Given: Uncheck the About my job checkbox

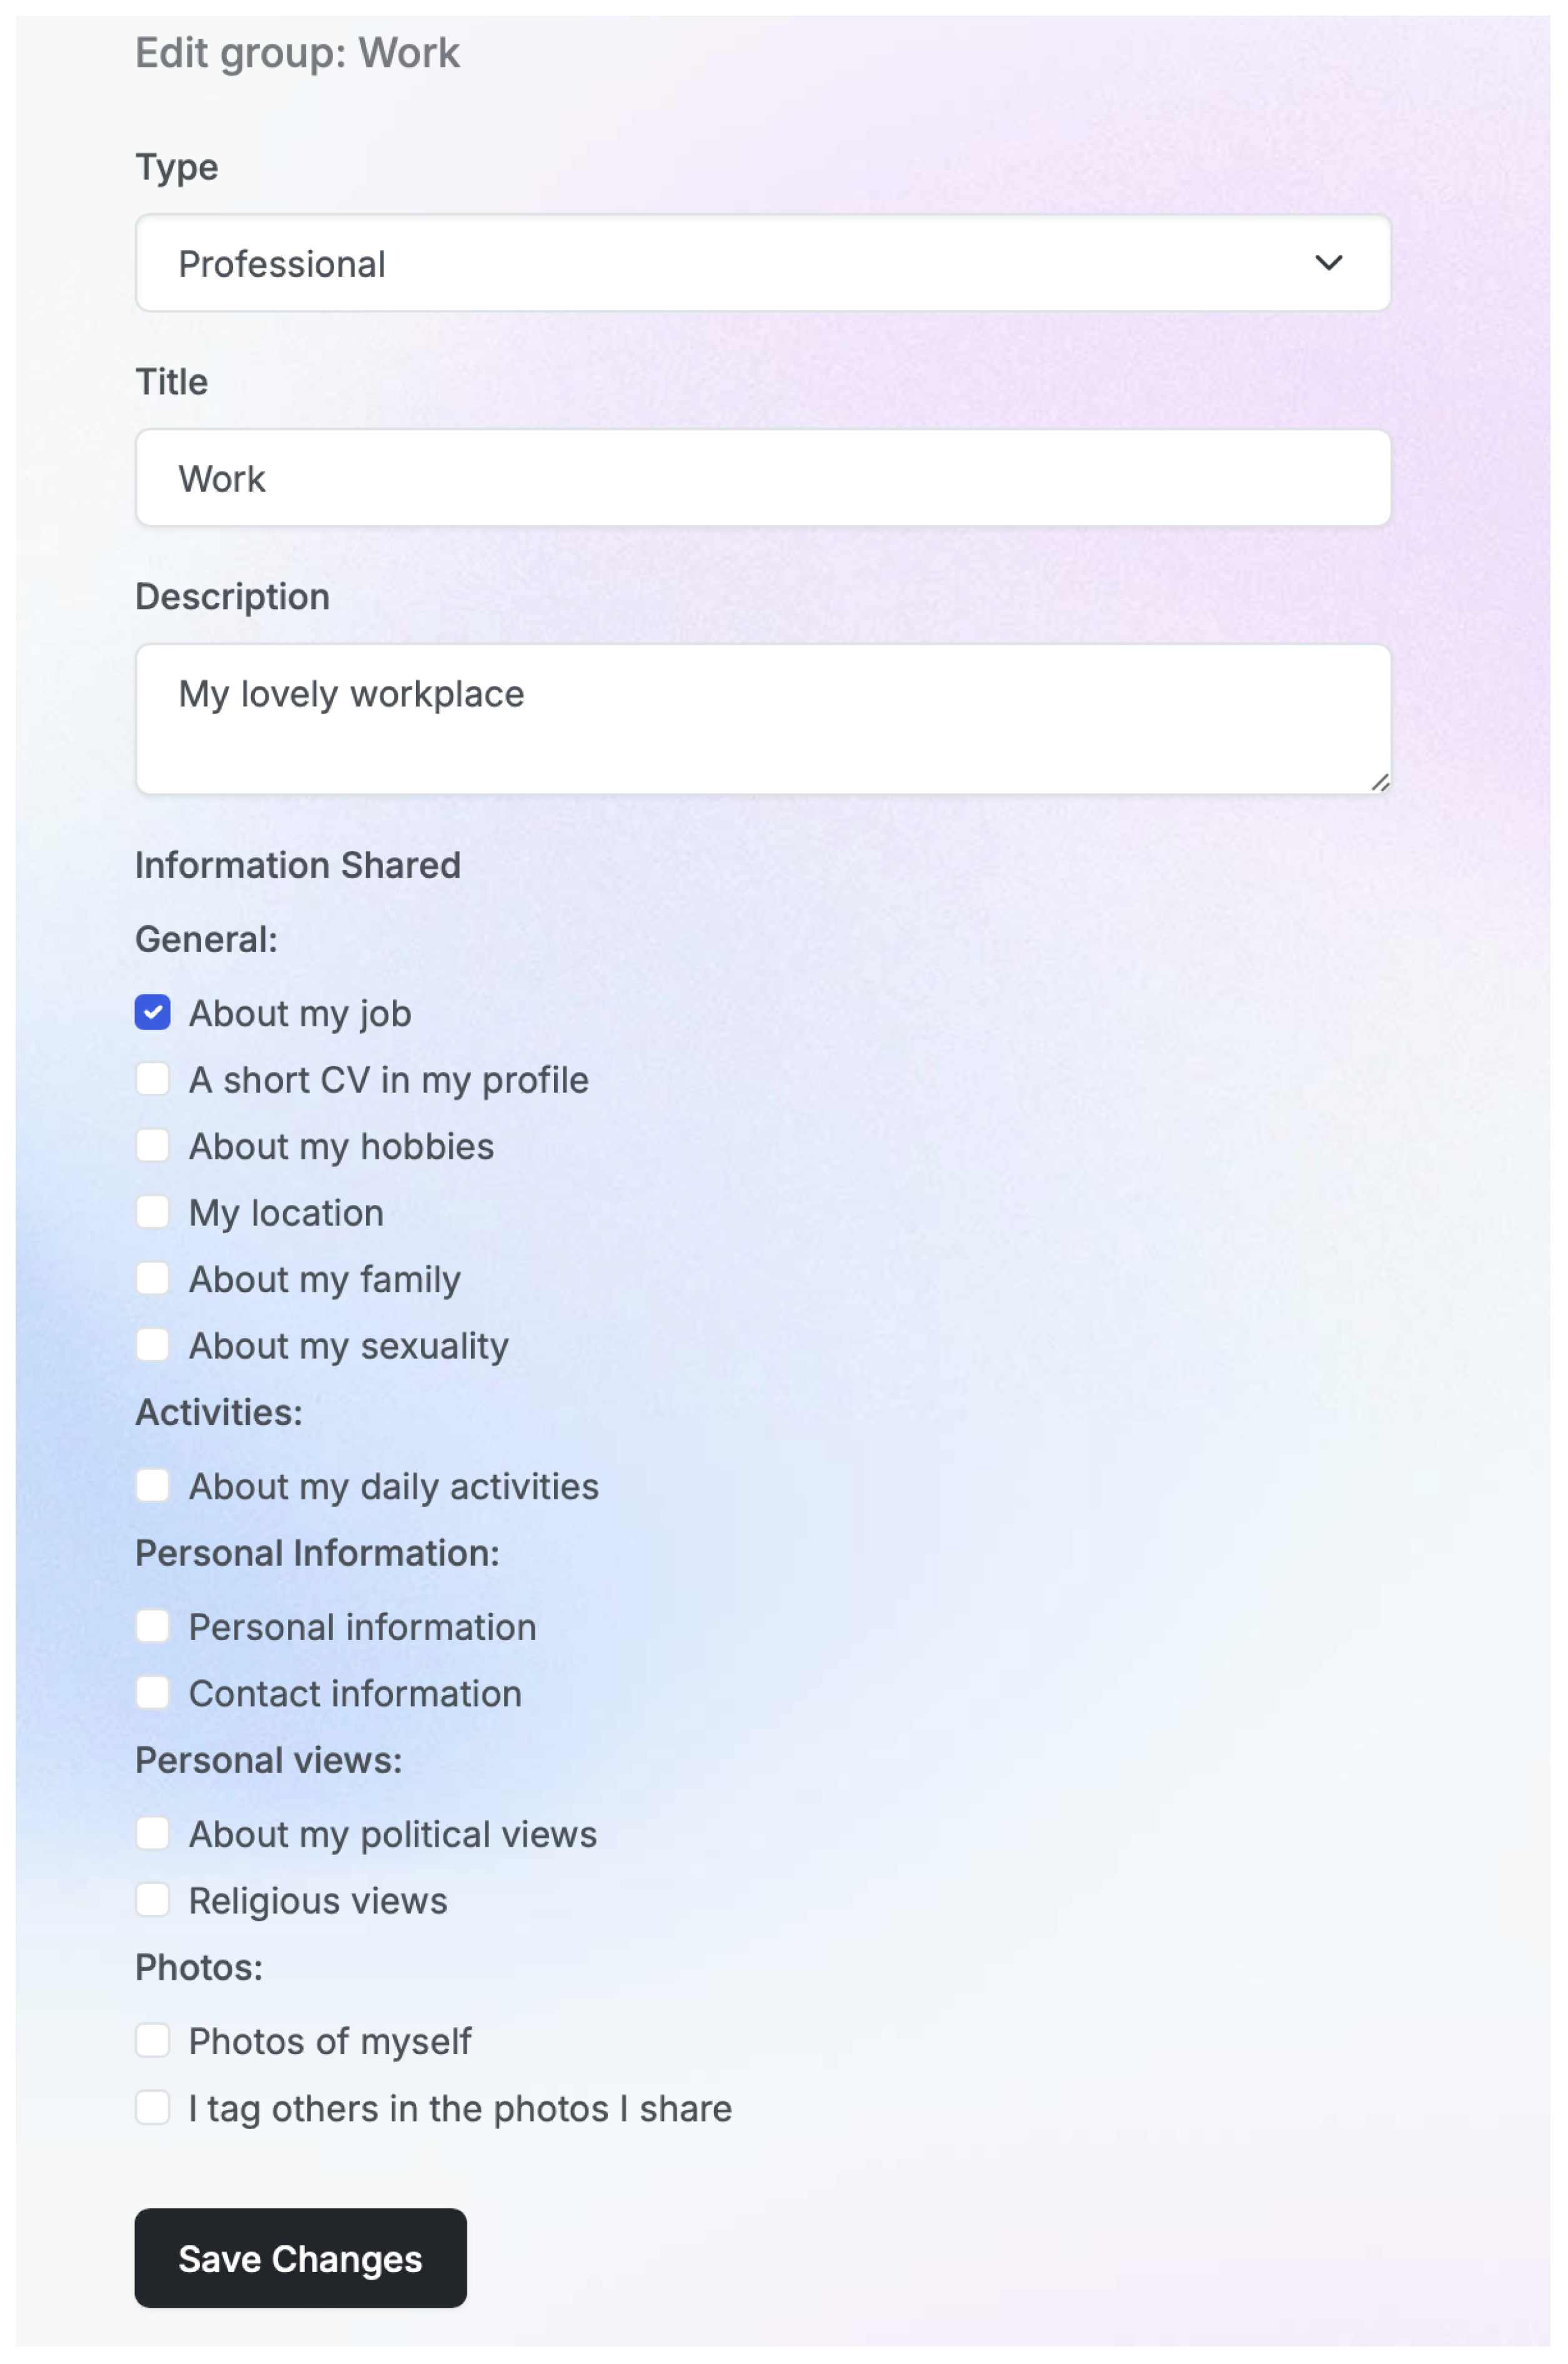Looking at the screenshot, I should point(153,1012).
